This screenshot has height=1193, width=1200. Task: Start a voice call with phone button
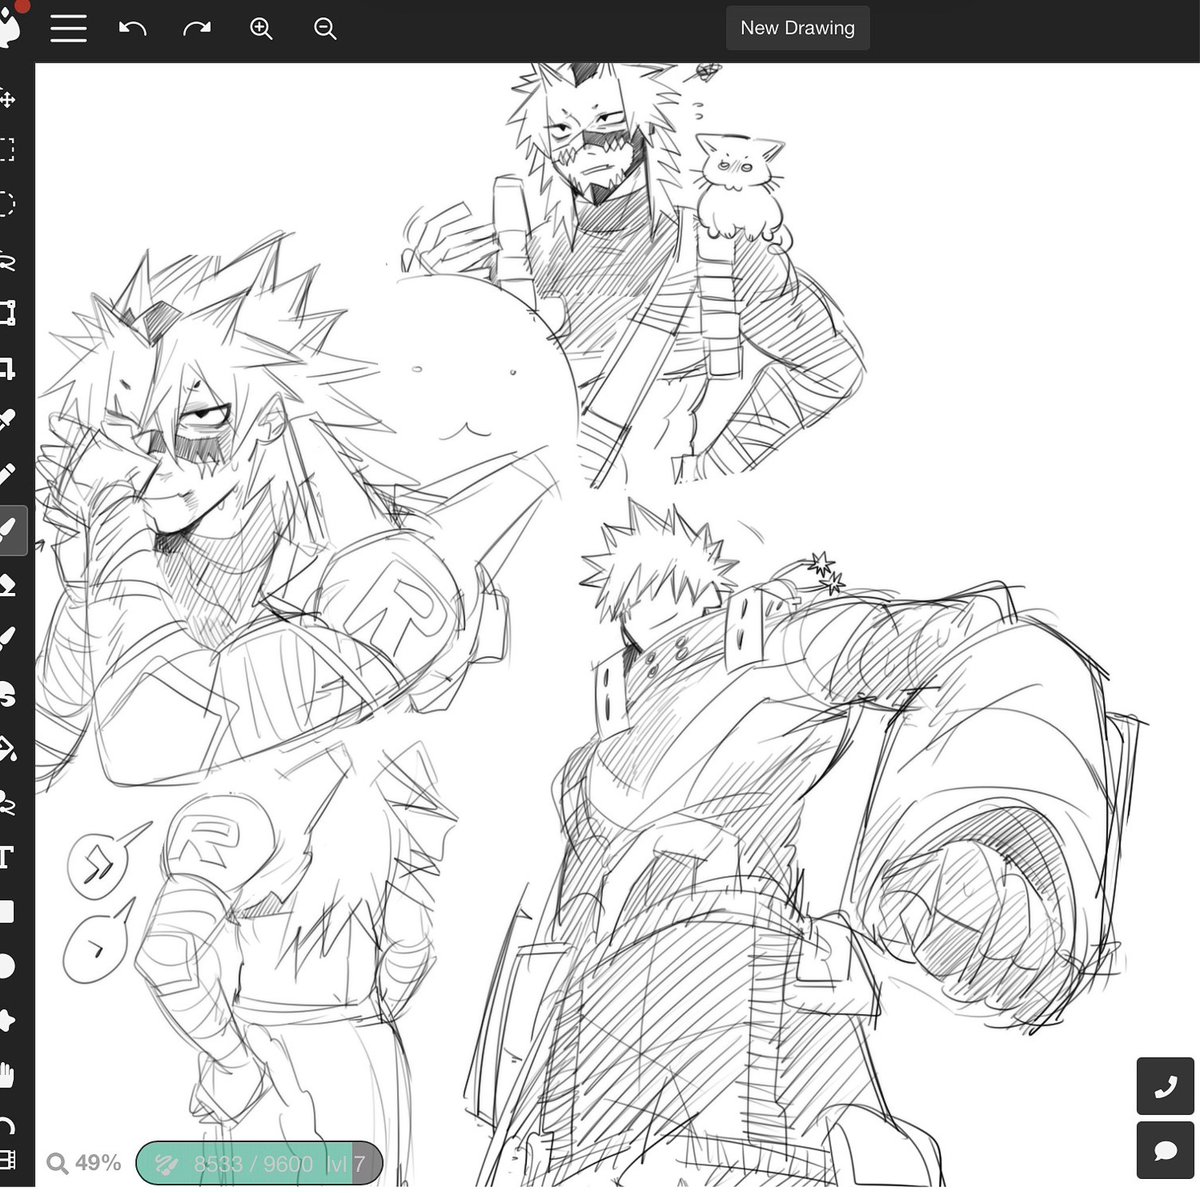[1165, 1086]
